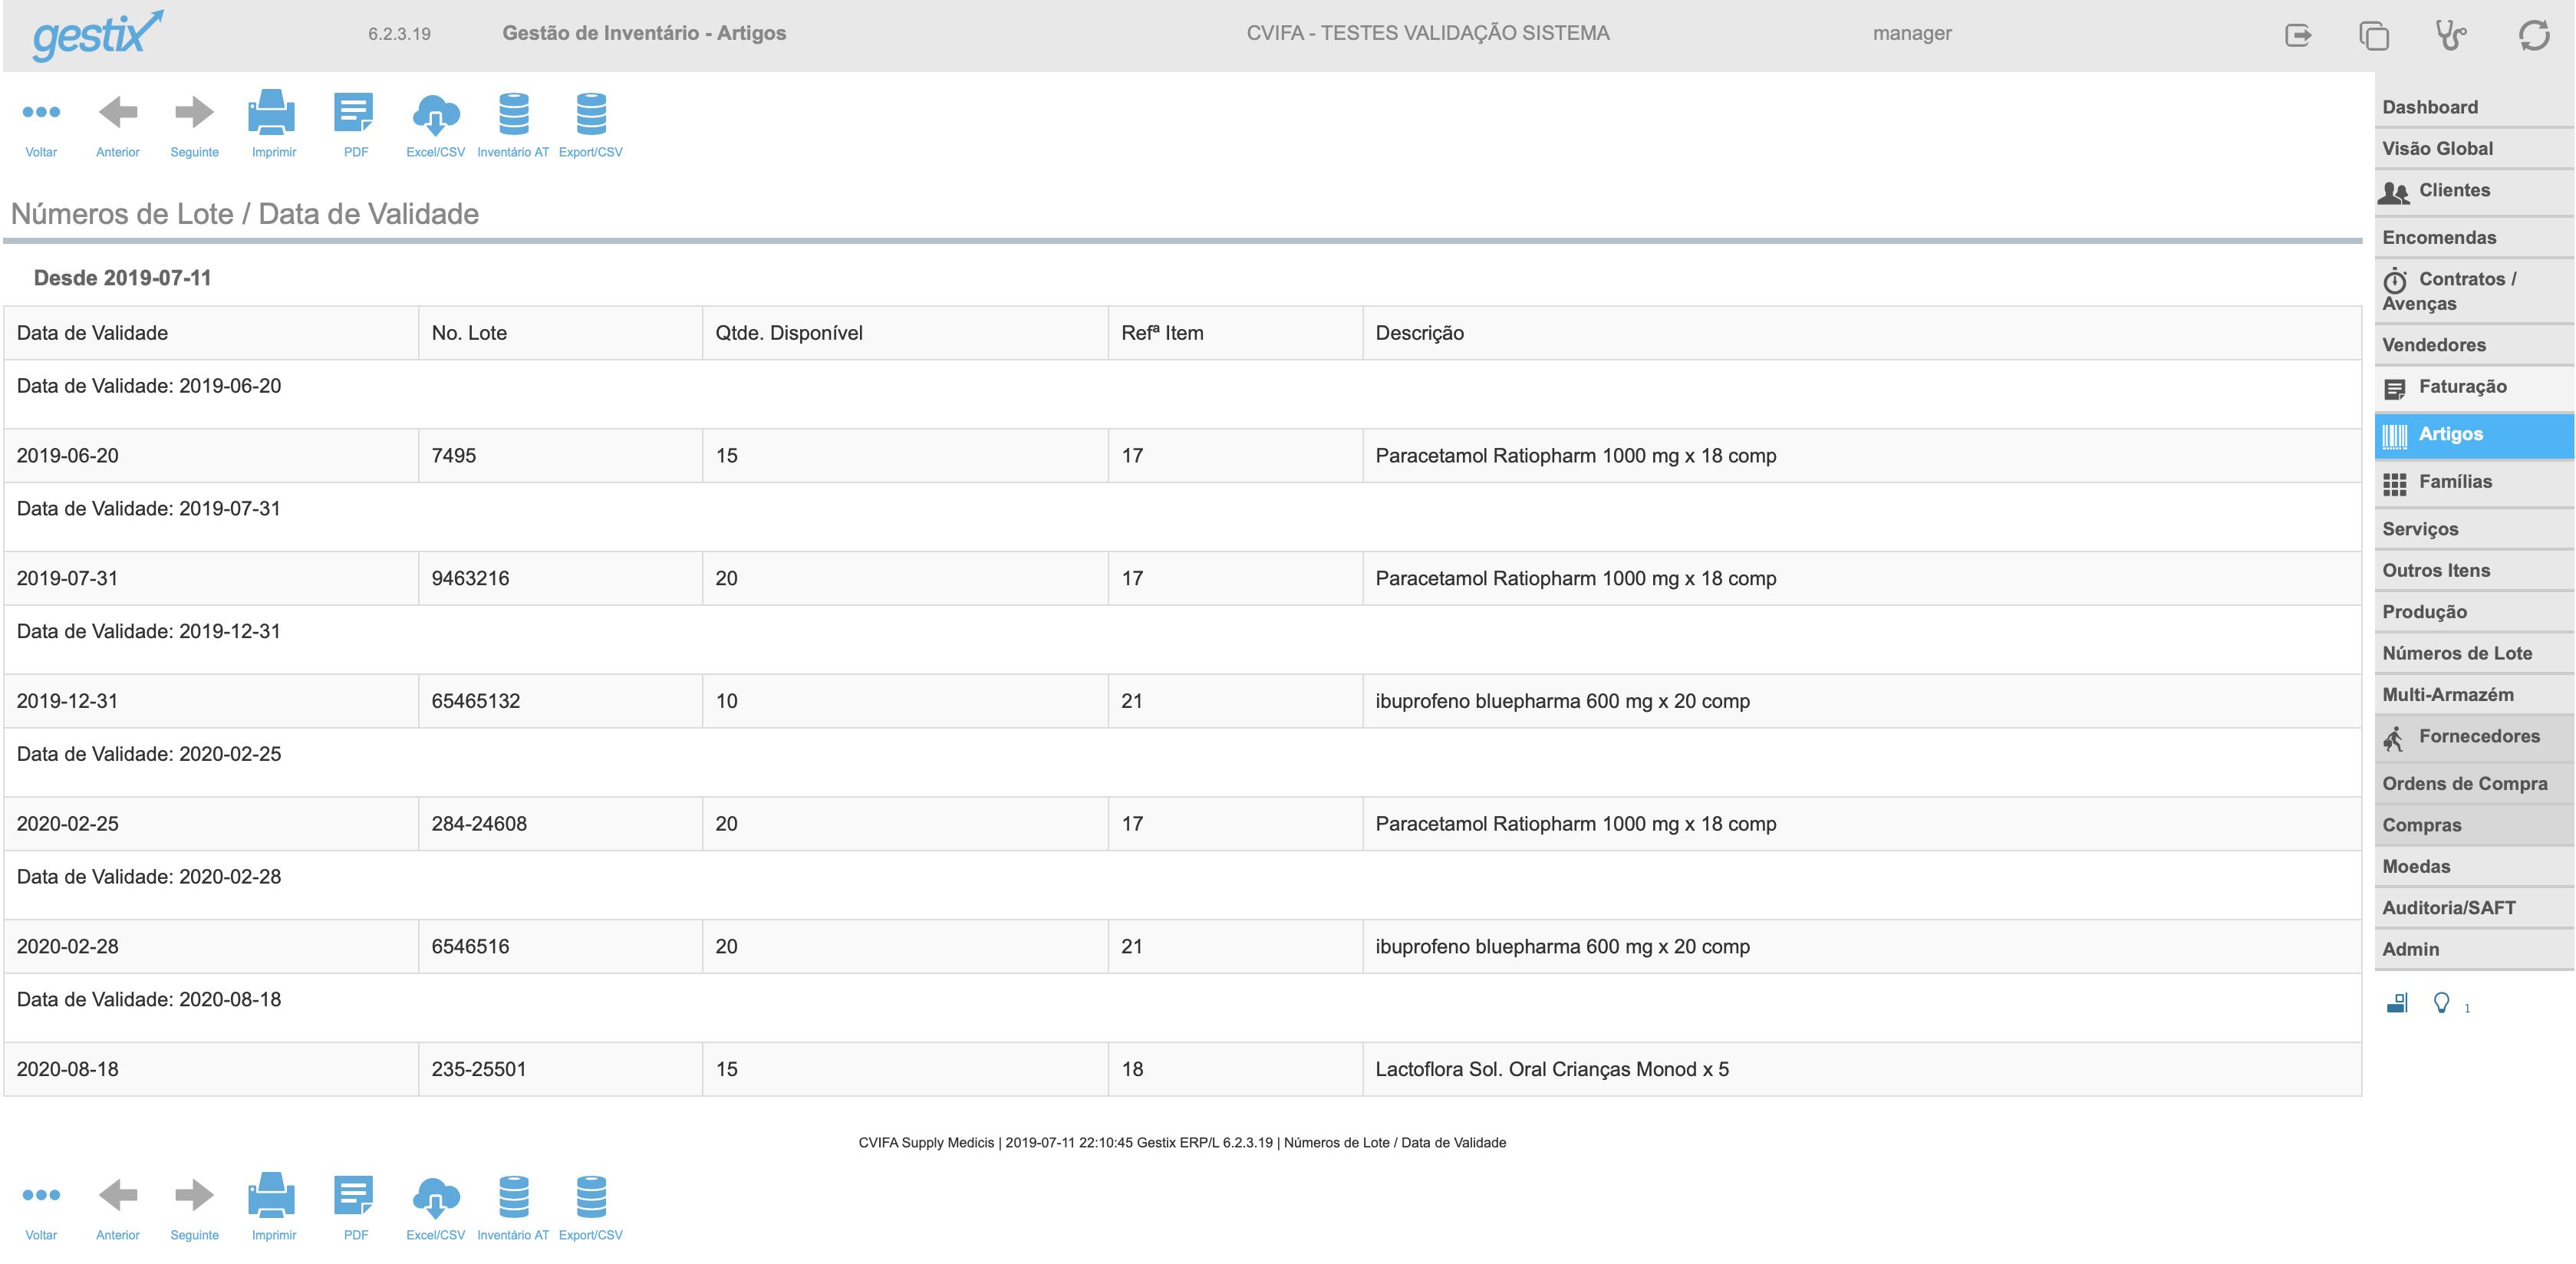2576x1264 pixels.
Task: Open Produção in sidebar
Action: tap(2474, 612)
